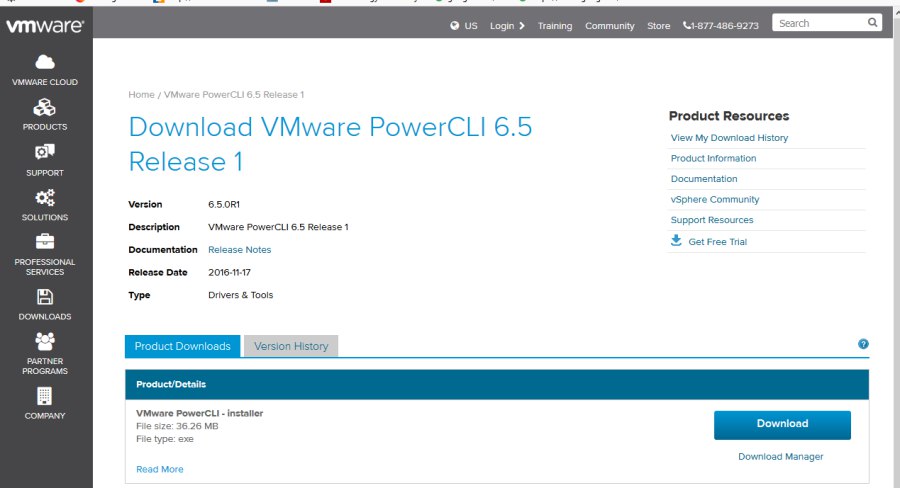Click the description value VMware PowerCLI 6.5 Release 1
This screenshot has width=900, height=488.
278,227
